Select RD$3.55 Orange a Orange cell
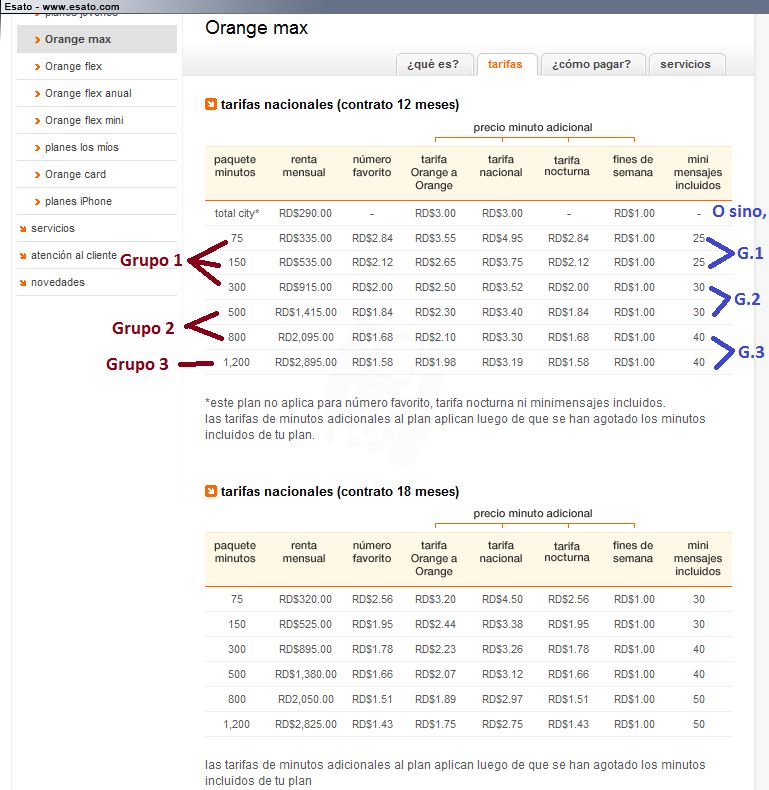The width and height of the screenshot is (769, 790). click(x=435, y=238)
